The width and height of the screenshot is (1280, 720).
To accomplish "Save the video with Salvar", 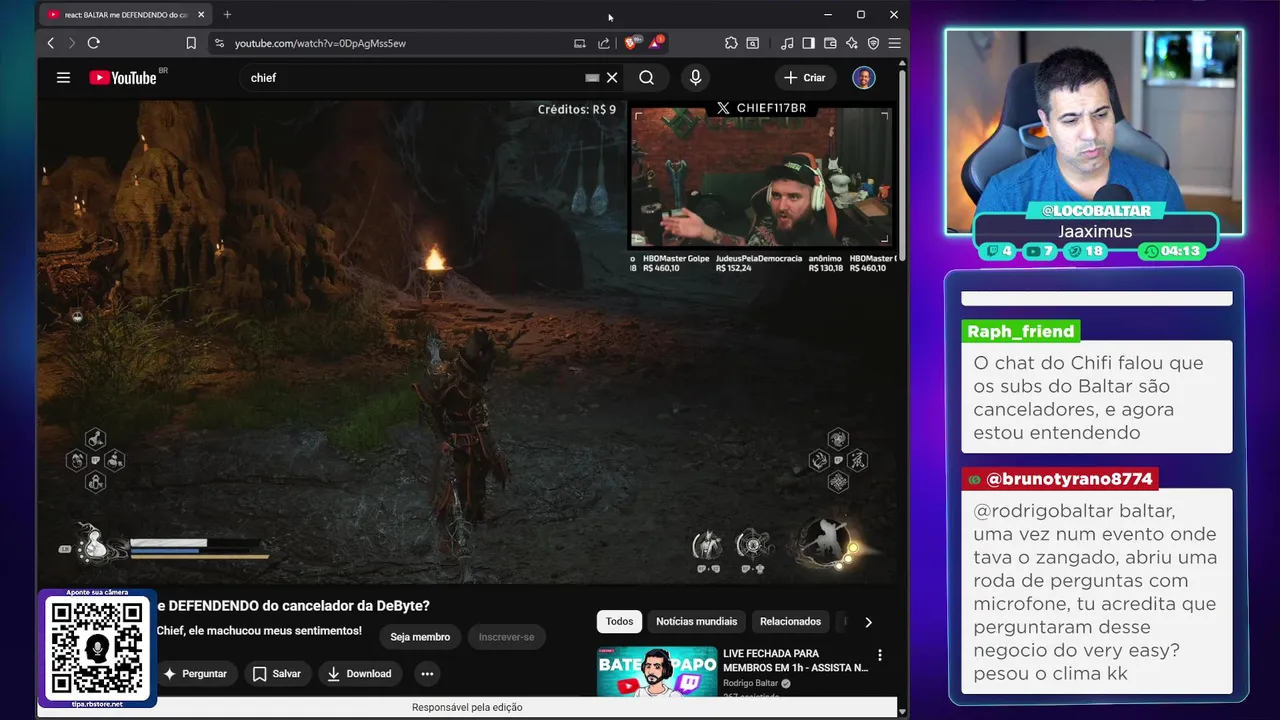I will coord(277,674).
